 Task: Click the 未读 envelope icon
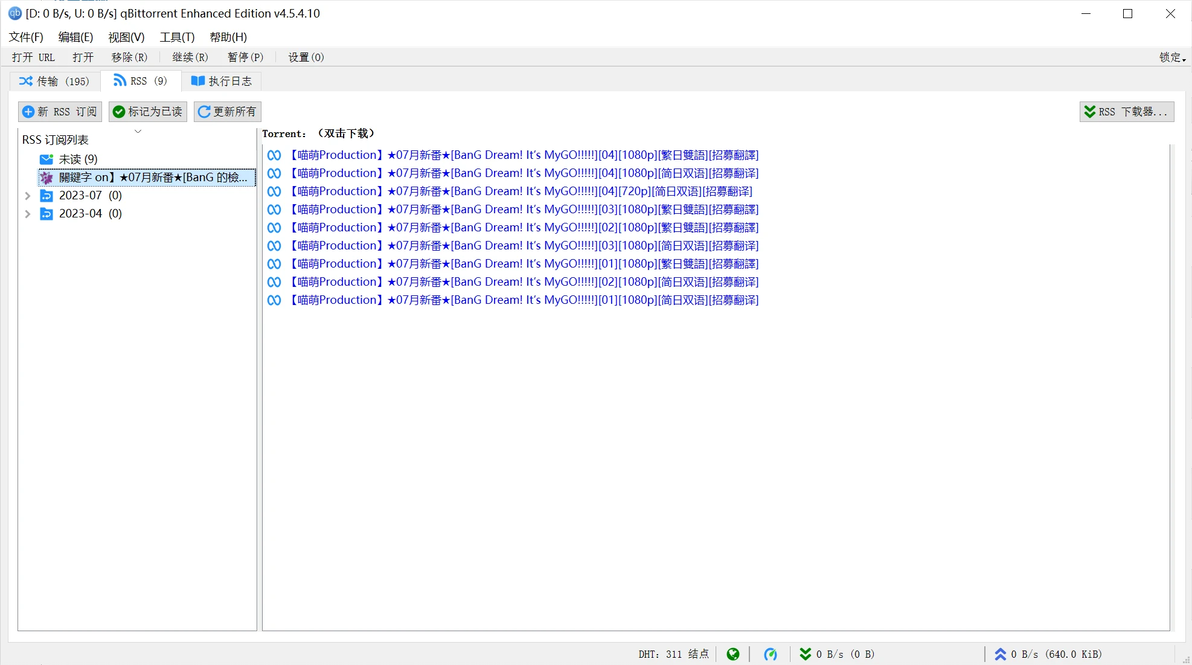pyautogui.click(x=46, y=159)
